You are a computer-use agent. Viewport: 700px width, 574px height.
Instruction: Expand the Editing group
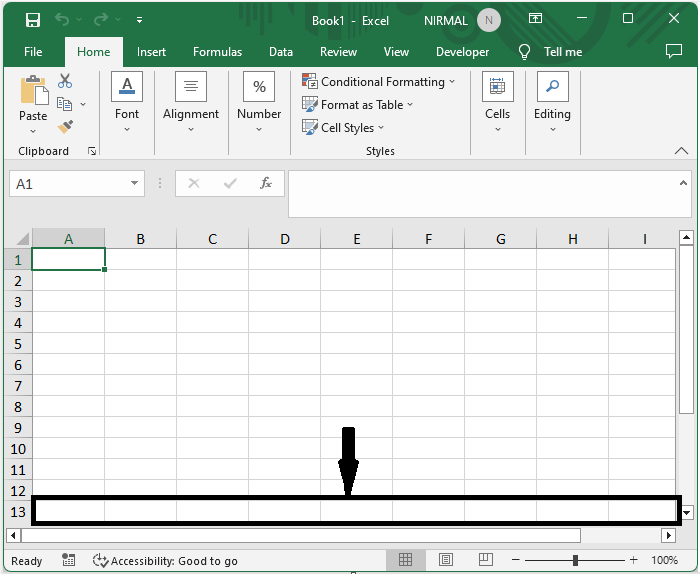pos(552,103)
